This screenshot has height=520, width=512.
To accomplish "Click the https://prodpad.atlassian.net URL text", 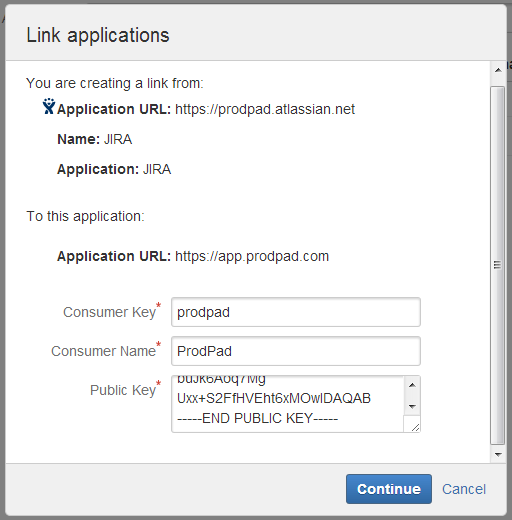I will pyautogui.click(x=265, y=109).
